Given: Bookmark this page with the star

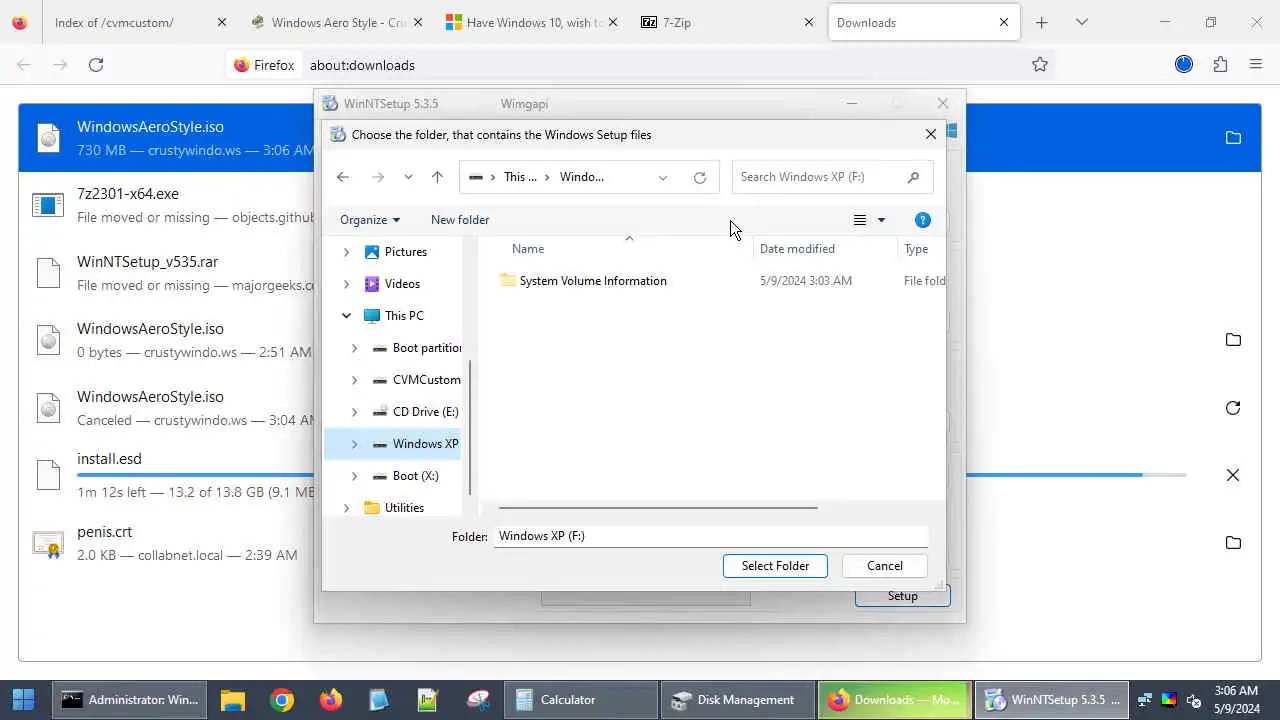Looking at the screenshot, I should click(x=1040, y=65).
